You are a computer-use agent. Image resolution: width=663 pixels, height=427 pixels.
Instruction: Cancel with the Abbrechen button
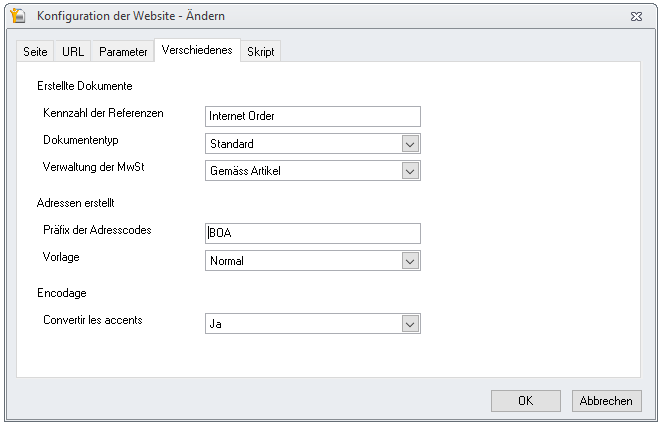606,401
